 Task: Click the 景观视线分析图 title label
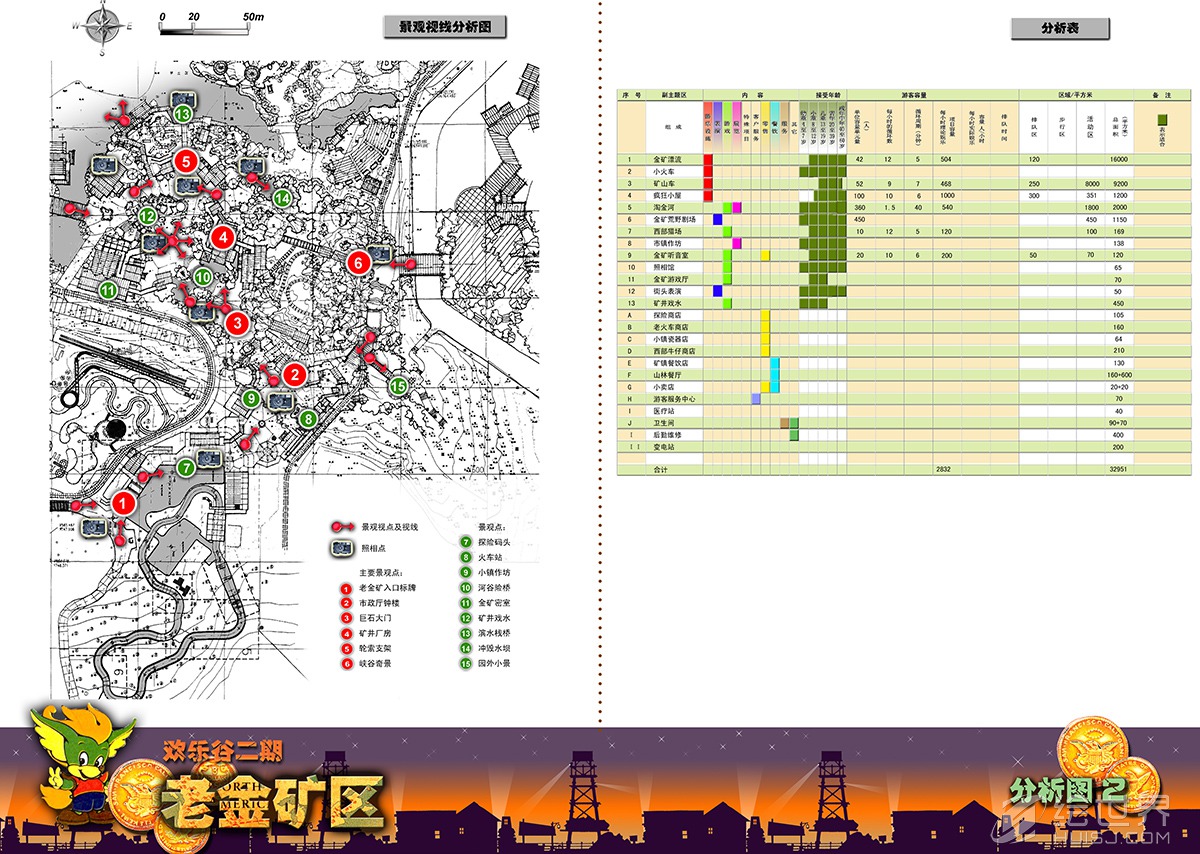click(445, 28)
